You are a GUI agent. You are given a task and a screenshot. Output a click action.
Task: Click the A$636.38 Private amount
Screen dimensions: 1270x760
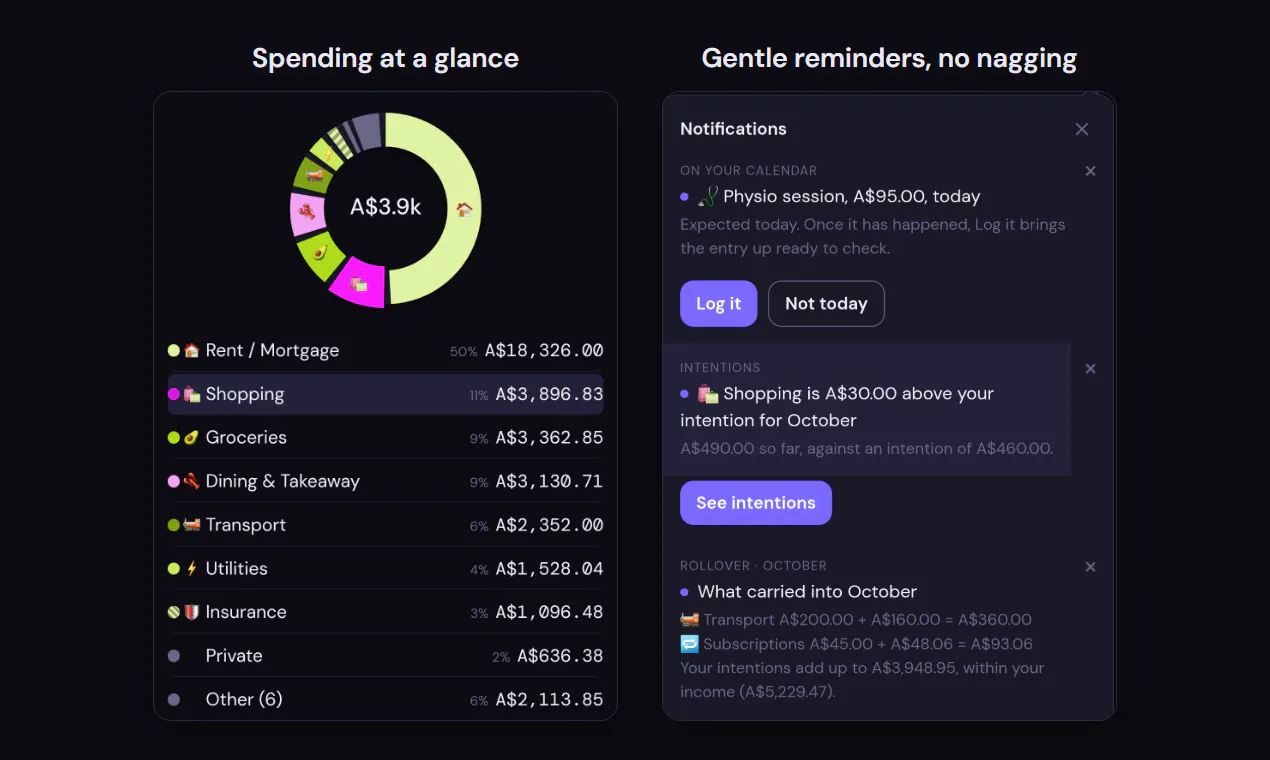(561, 656)
